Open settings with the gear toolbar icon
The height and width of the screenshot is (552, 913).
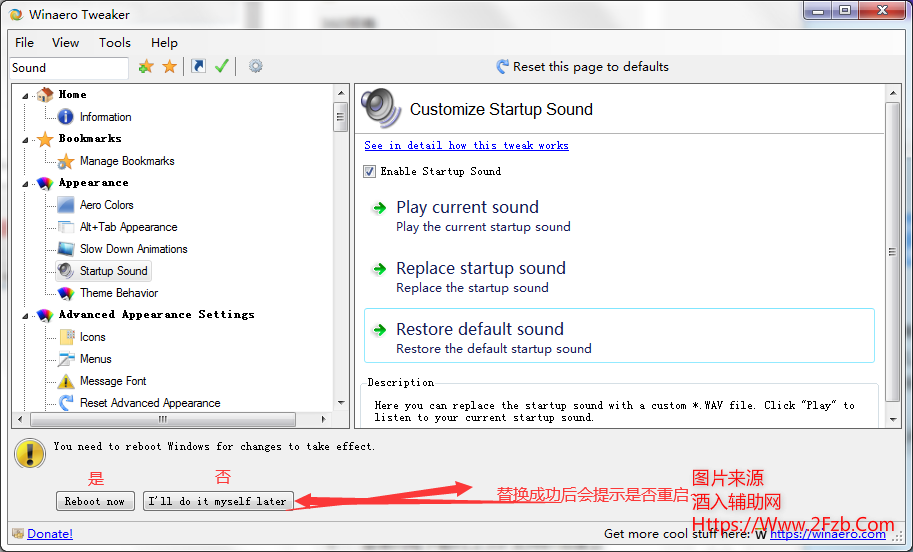[256, 66]
